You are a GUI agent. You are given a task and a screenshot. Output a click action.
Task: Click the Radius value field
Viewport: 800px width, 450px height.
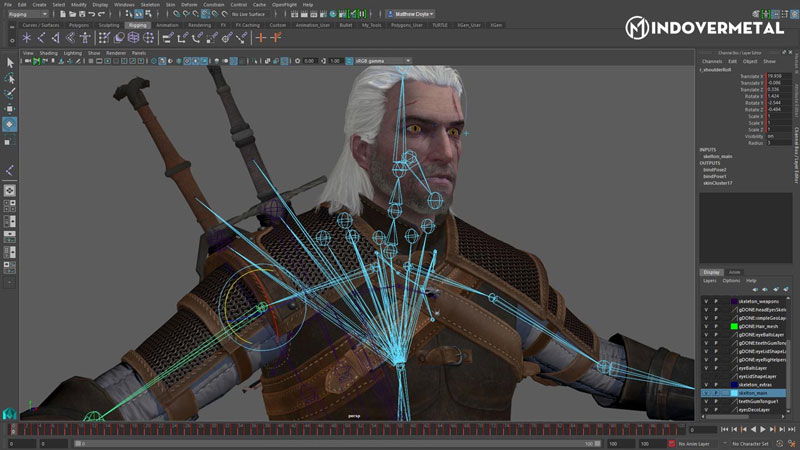point(779,143)
